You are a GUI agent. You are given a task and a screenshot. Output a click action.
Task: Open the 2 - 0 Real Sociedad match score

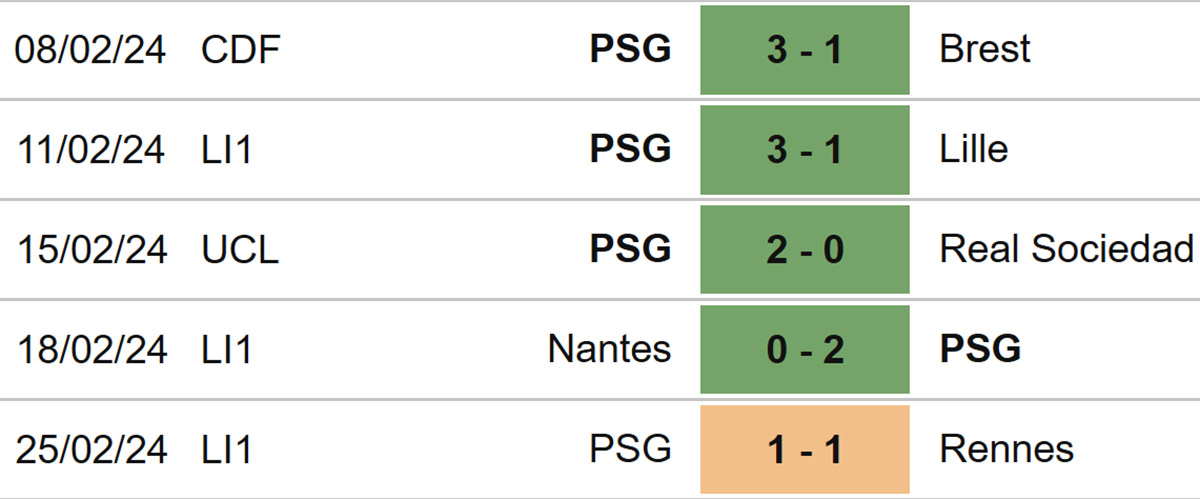tap(805, 250)
